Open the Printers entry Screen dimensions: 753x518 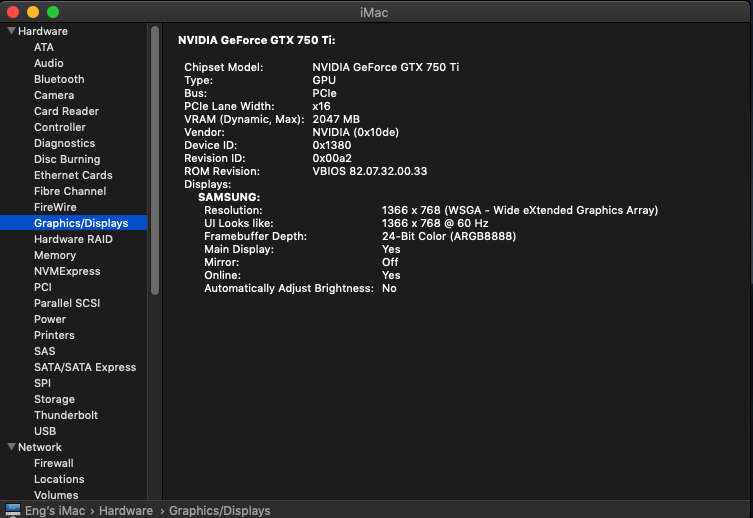pos(54,335)
